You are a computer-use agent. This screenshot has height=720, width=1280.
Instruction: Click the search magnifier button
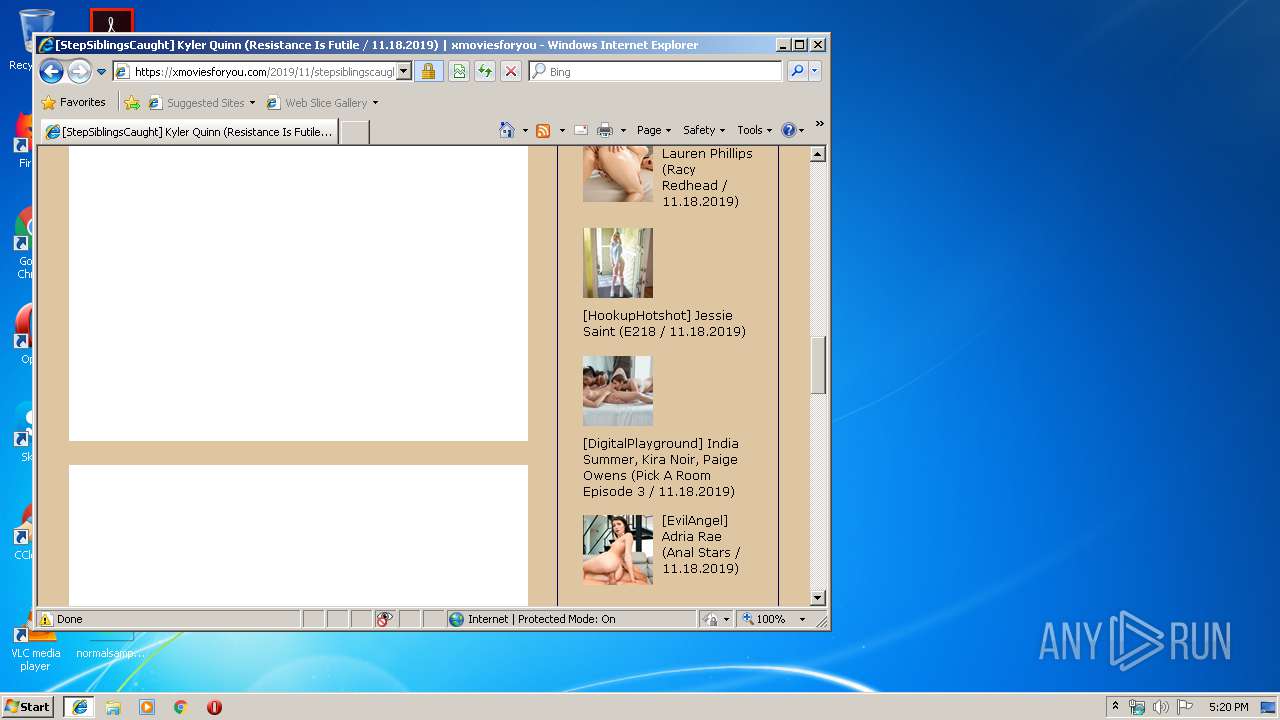point(797,72)
